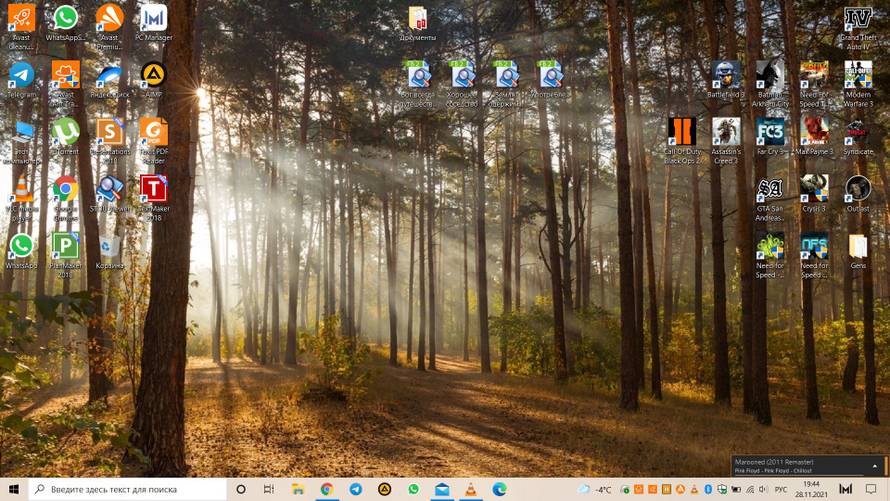This screenshot has width=890, height=501.
Task: Open the Far Cry 3 shortcut
Action: pos(770,137)
